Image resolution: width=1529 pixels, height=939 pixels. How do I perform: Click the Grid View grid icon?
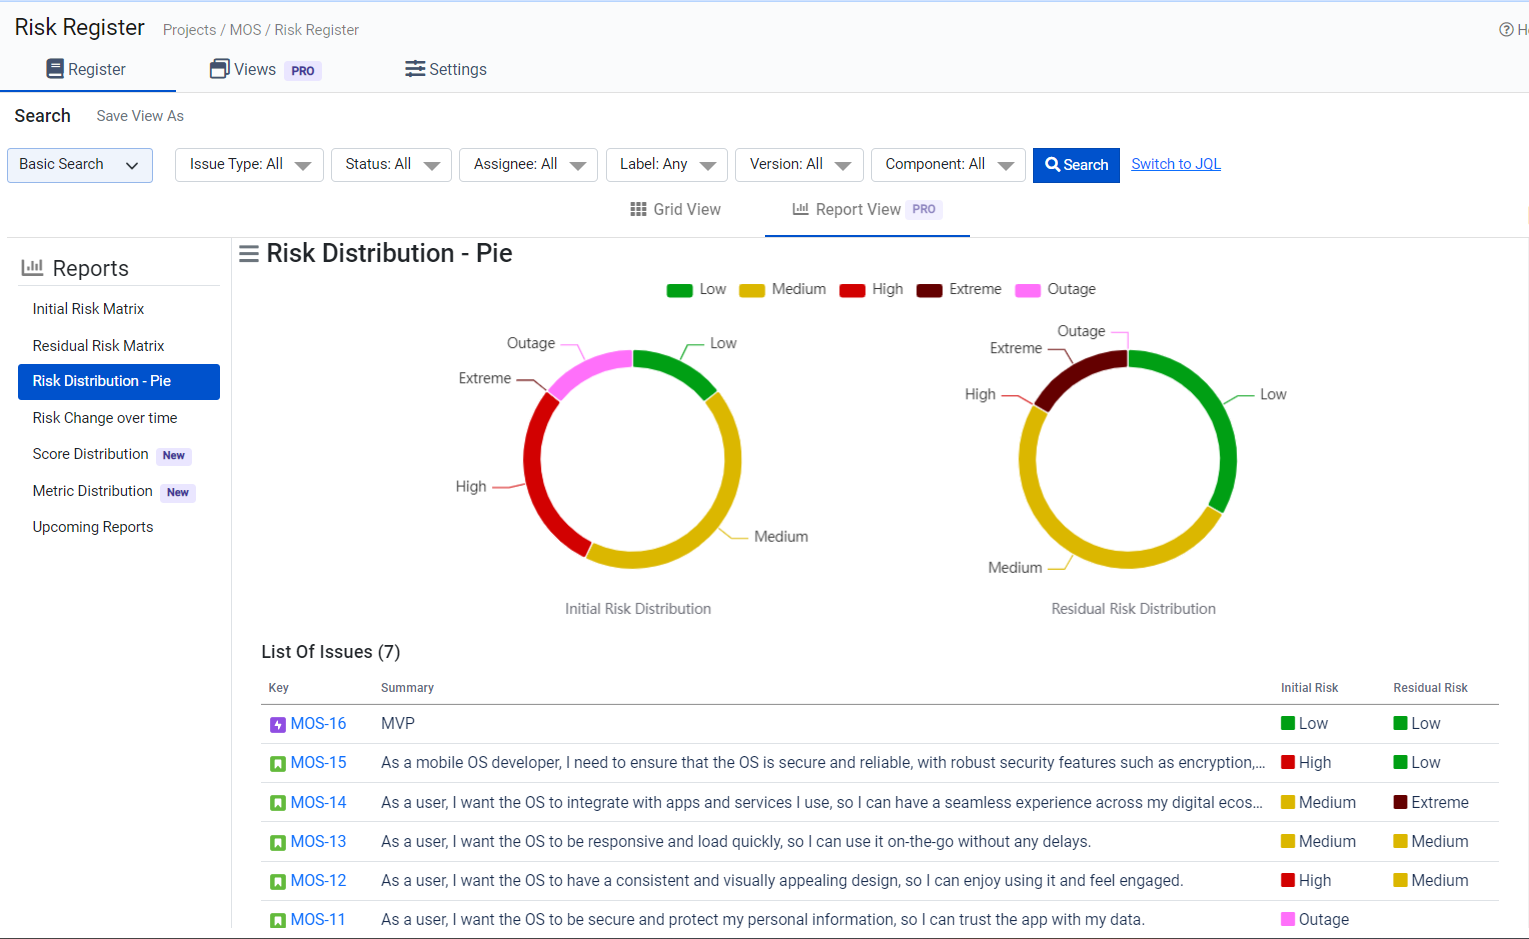coord(638,209)
